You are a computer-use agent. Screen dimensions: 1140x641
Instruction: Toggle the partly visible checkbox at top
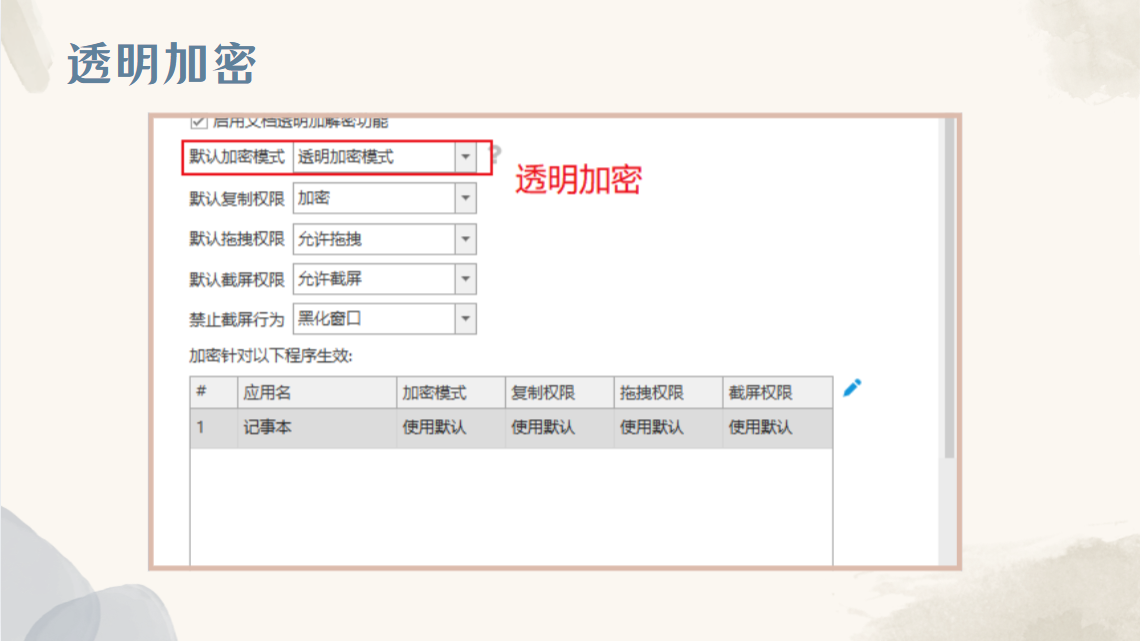point(198,122)
